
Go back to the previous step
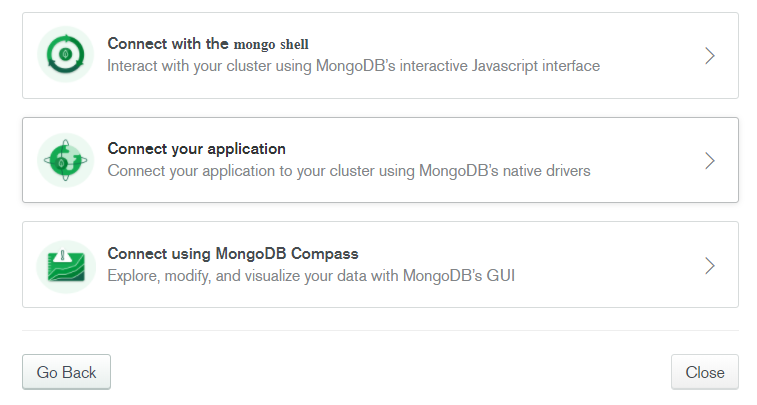pos(66,372)
